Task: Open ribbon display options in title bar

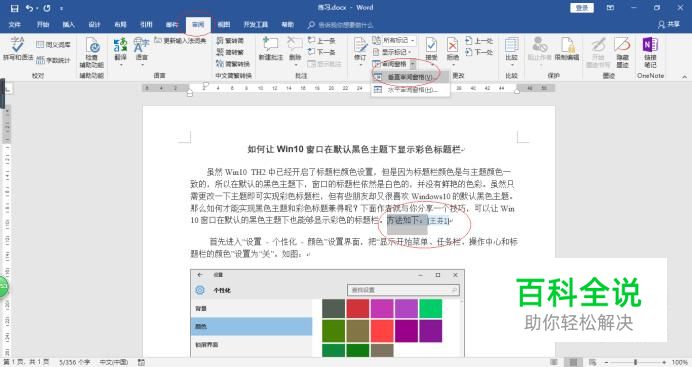Action: 610,8
